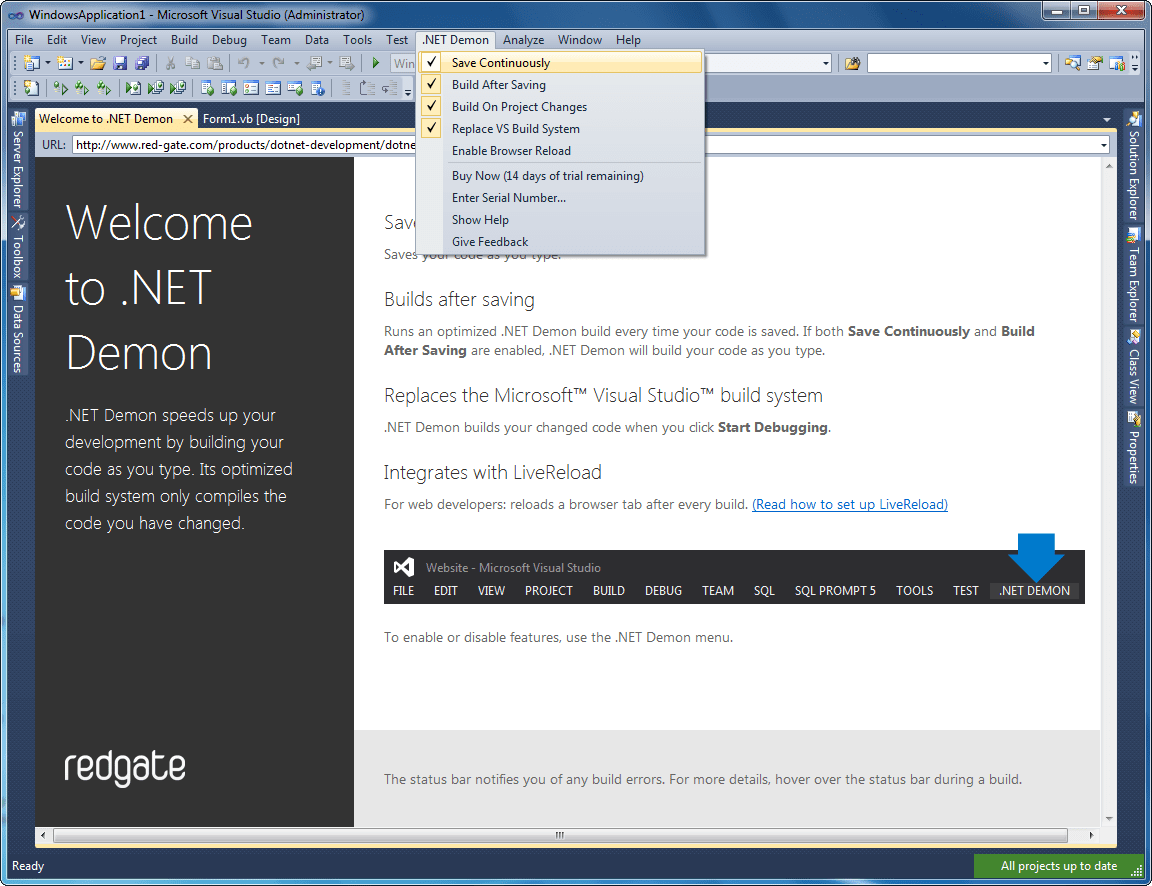Click the first icon on the second toolbar row
The width and height of the screenshot is (1152, 886).
[x=32, y=88]
